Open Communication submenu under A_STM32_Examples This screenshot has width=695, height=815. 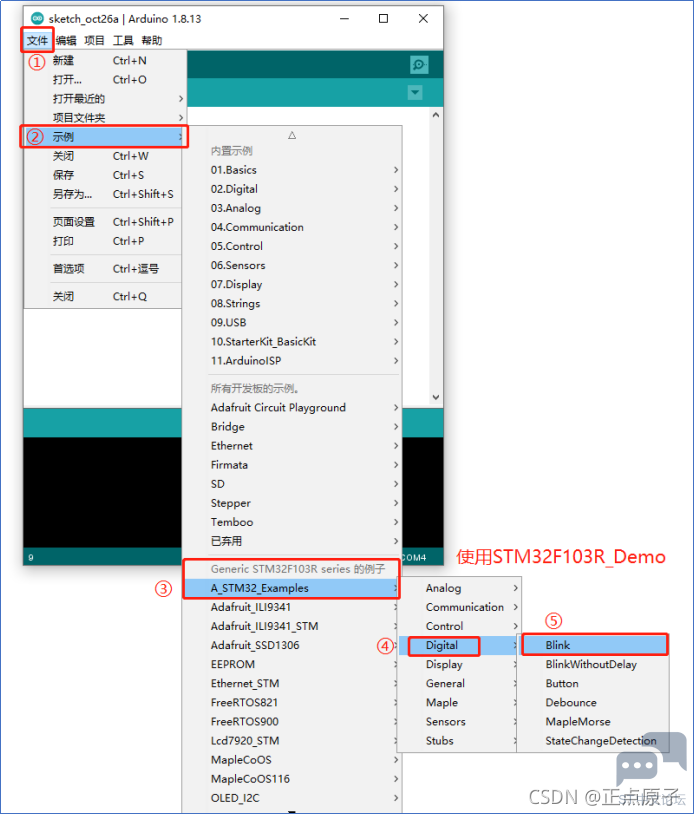tap(460, 607)
